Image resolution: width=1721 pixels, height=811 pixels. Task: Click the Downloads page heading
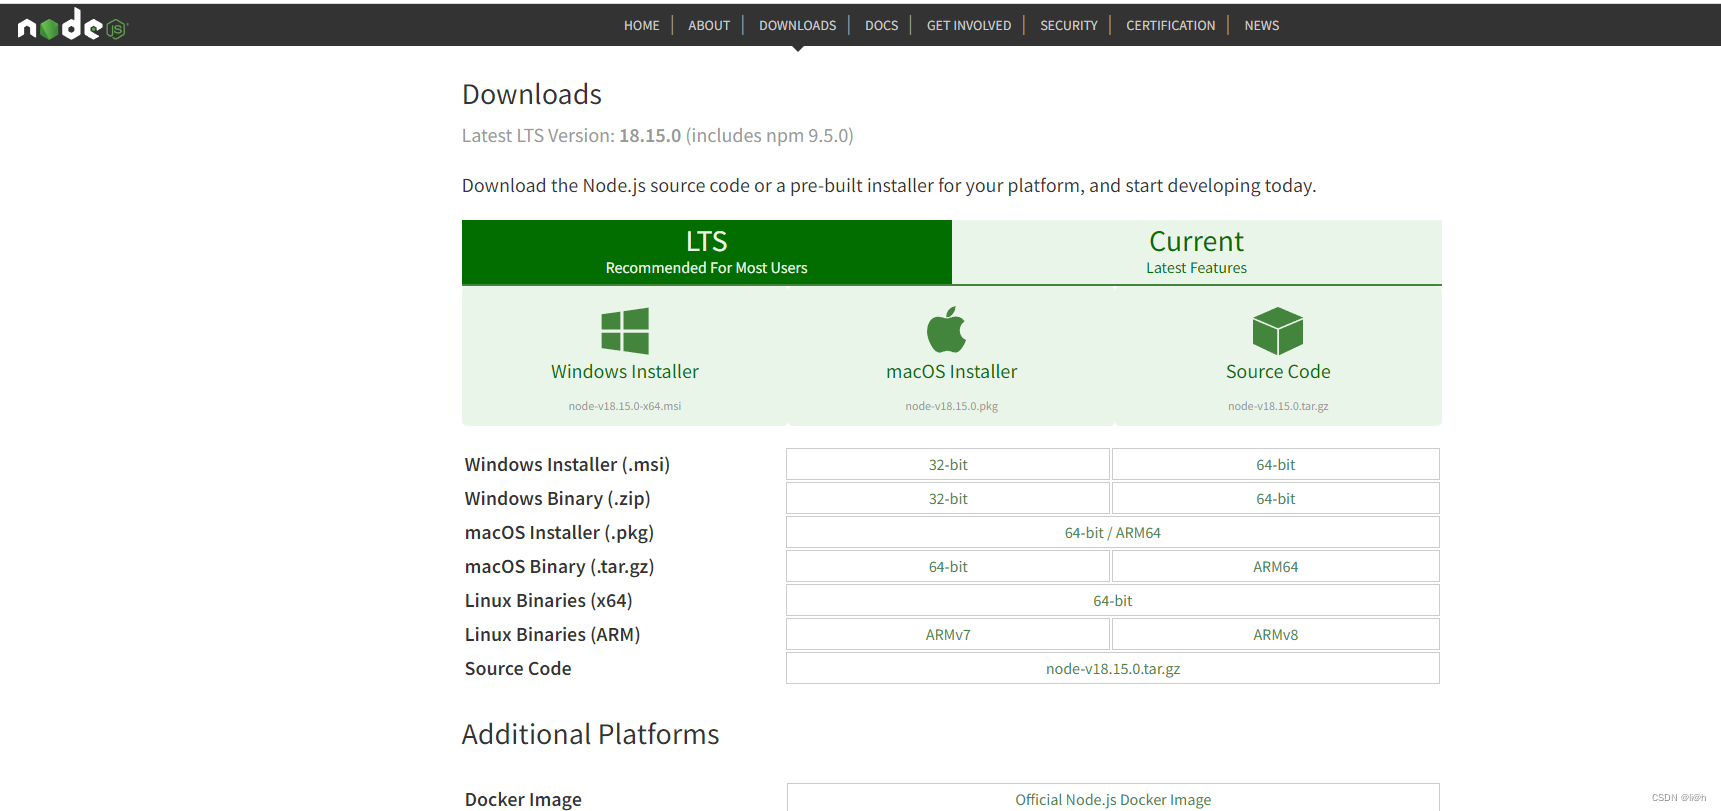532,94
